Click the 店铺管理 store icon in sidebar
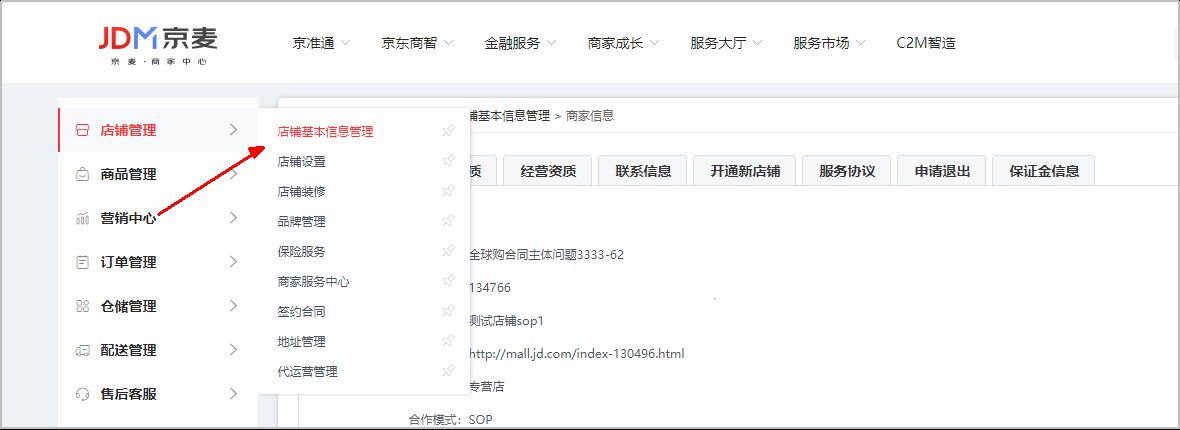Viewport: 1180px width, 430px height. point(82,130)
